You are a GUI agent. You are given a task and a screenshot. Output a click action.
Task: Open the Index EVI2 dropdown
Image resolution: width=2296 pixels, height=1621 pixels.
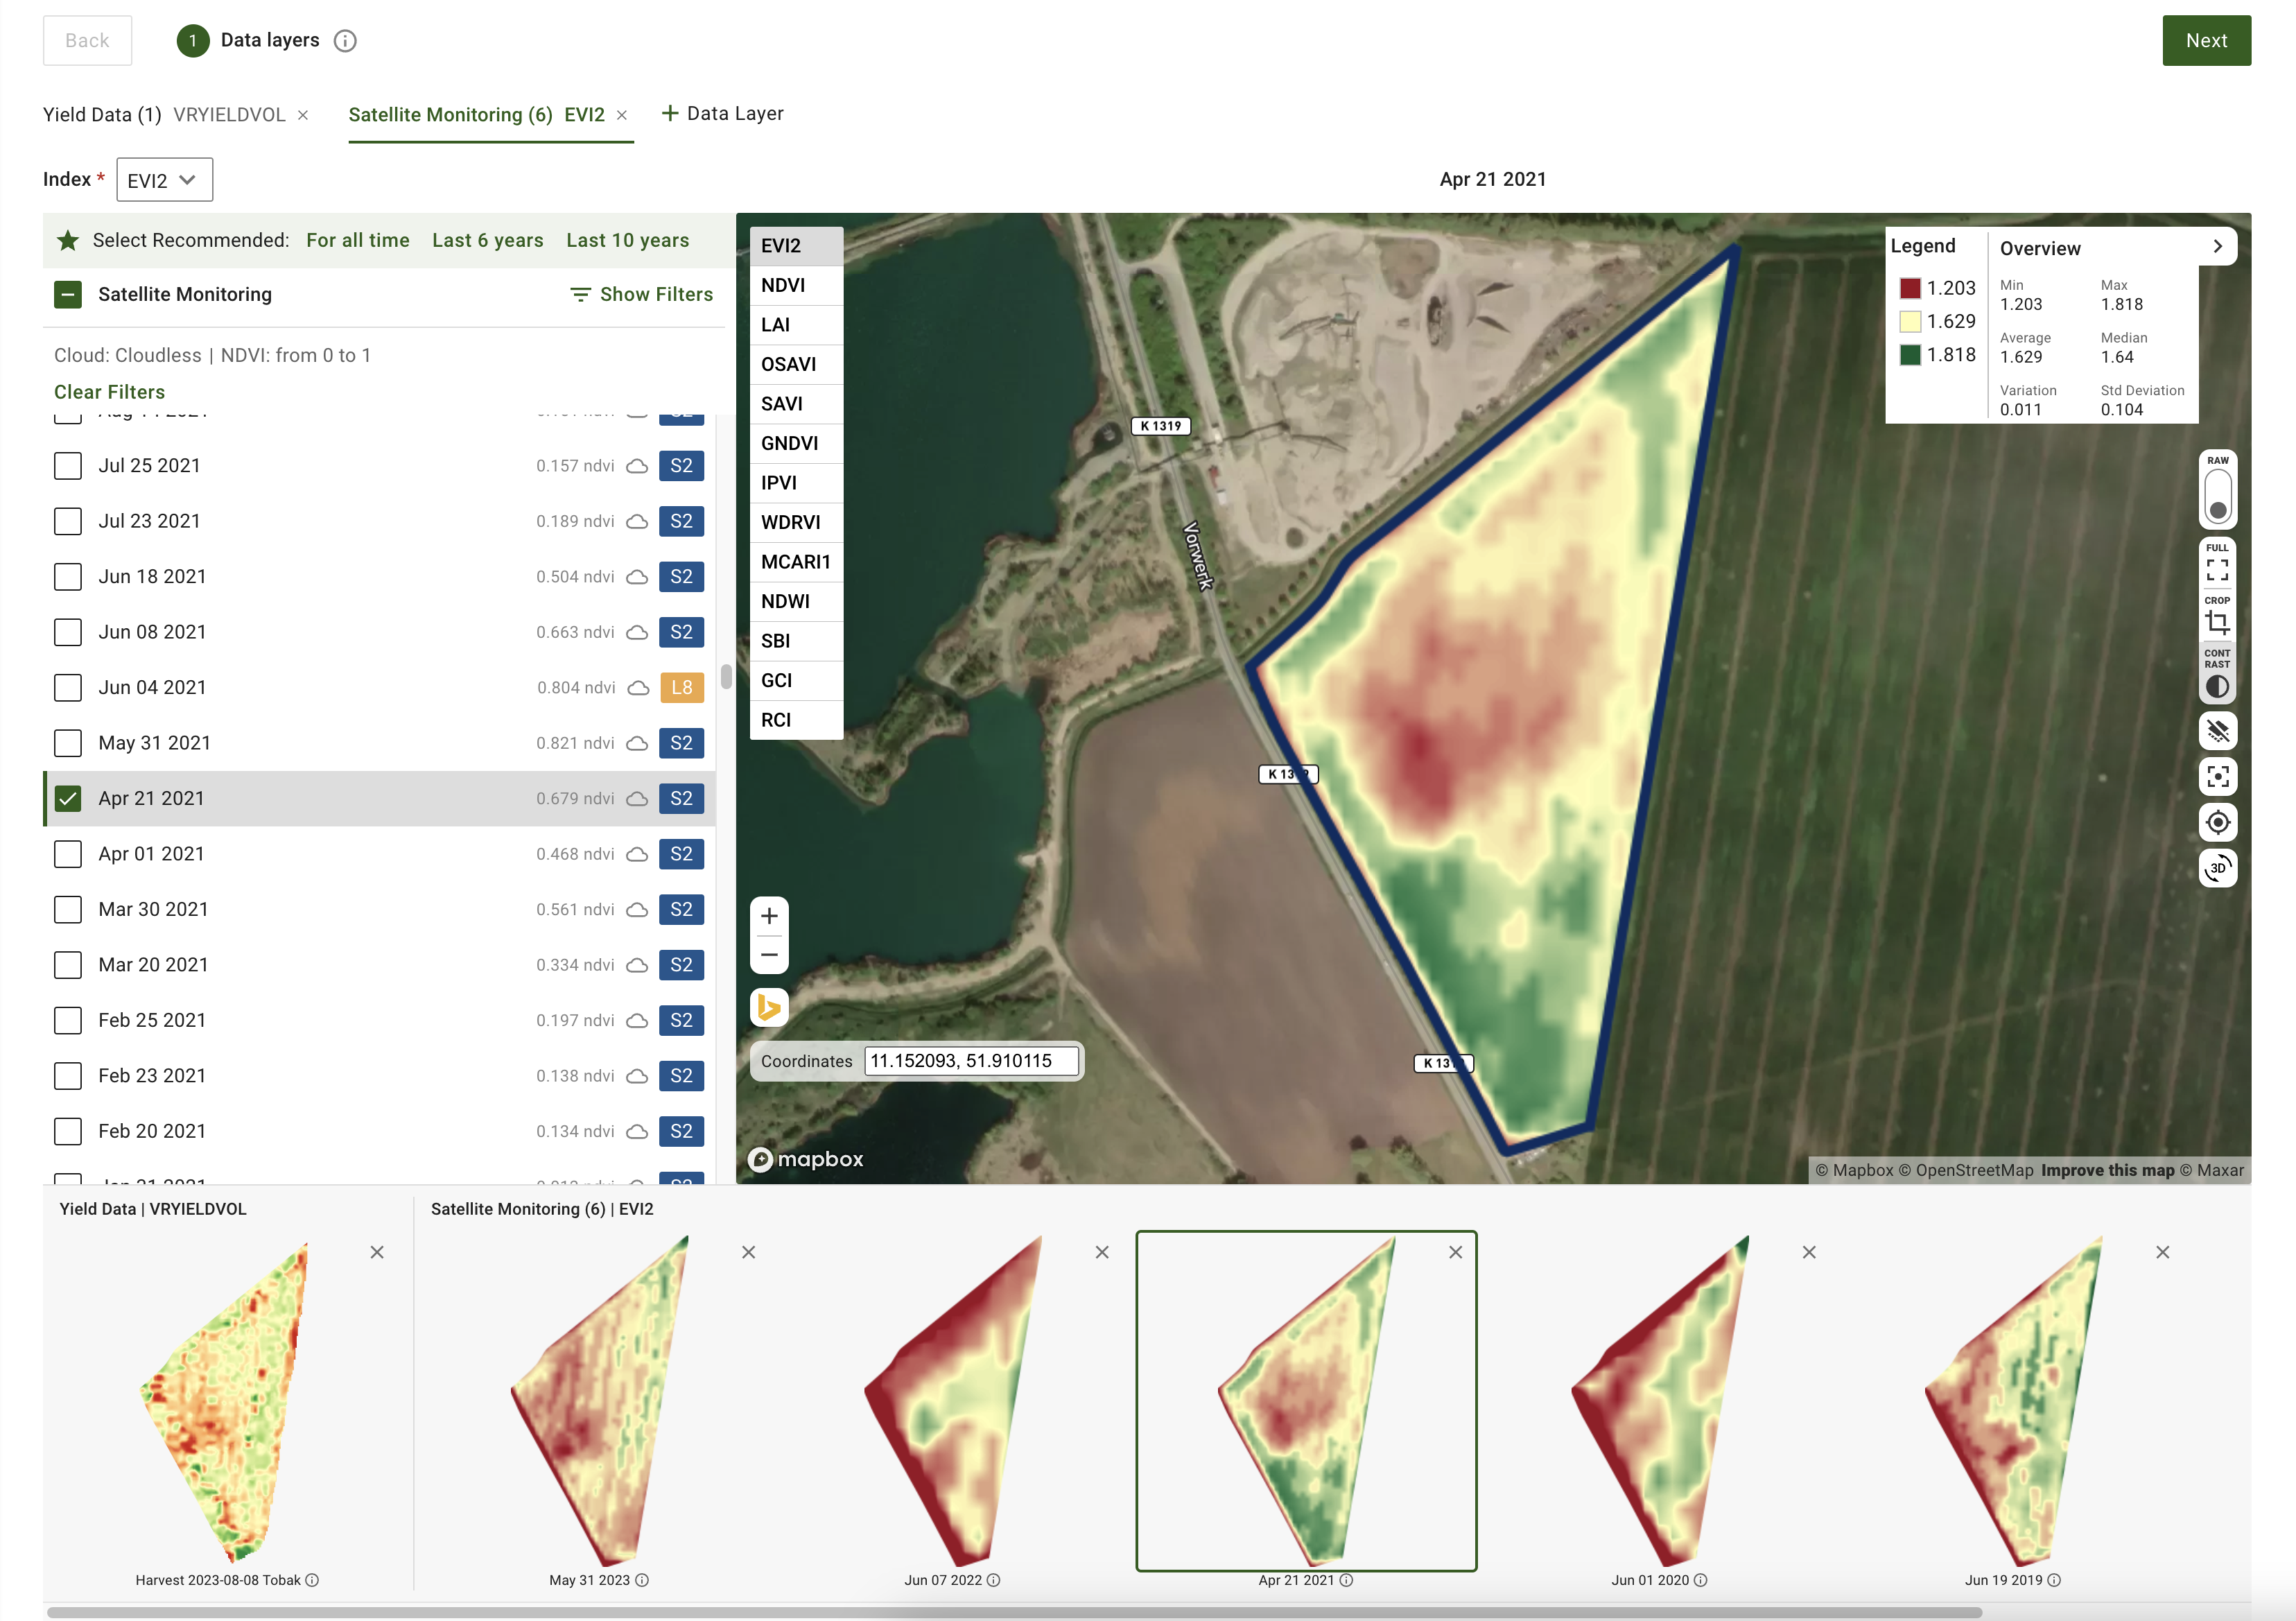point(164,180)
